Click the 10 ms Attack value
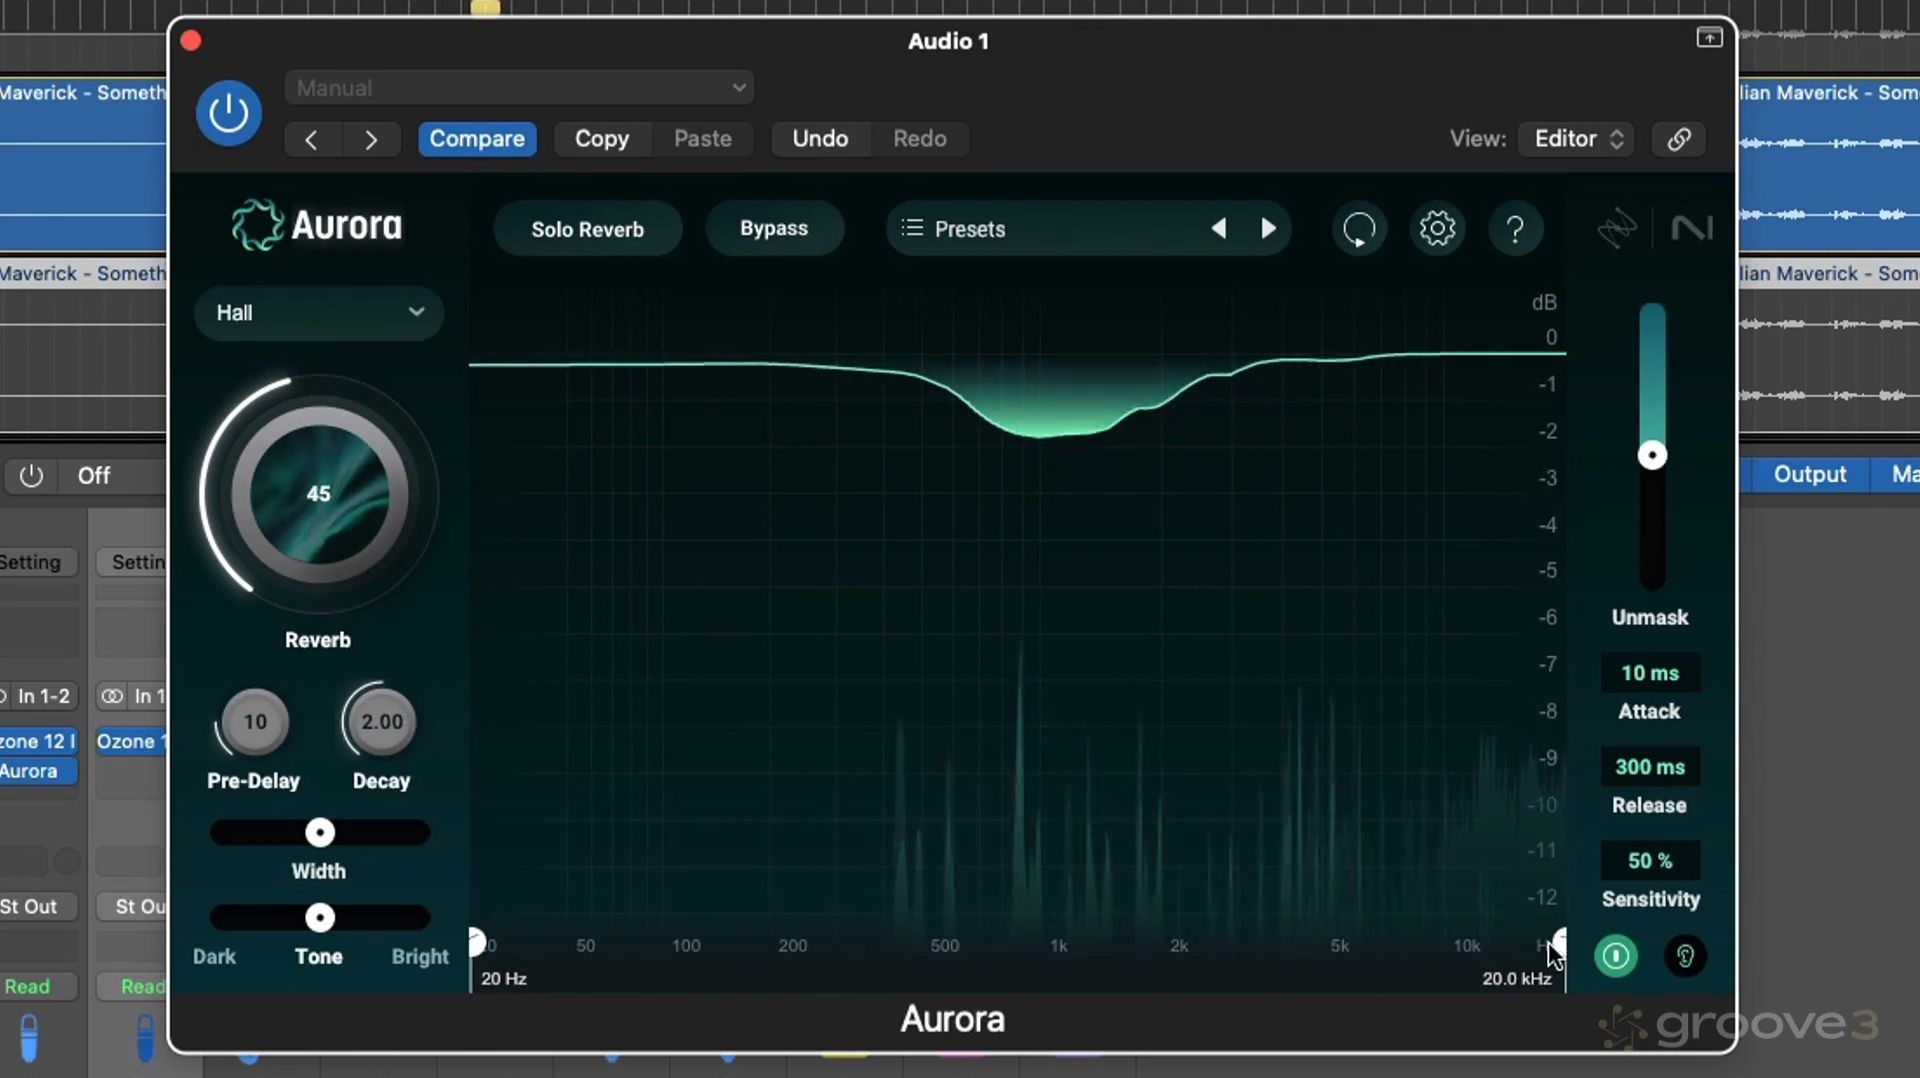 tap(1650, 673)
